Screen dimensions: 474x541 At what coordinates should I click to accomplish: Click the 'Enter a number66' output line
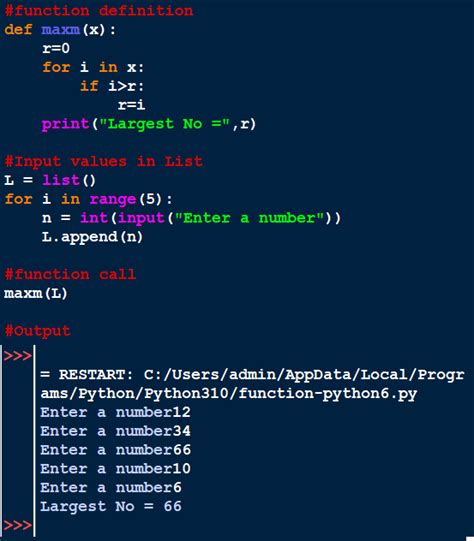(x=116, y=450)
